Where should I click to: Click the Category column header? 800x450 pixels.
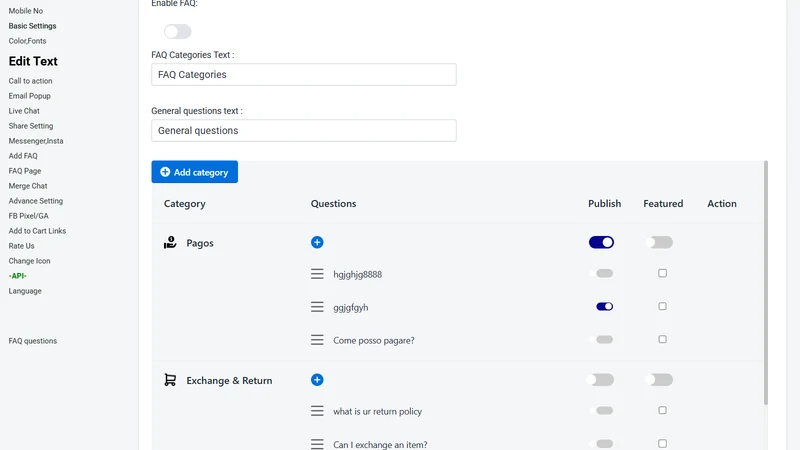point(184,204)
